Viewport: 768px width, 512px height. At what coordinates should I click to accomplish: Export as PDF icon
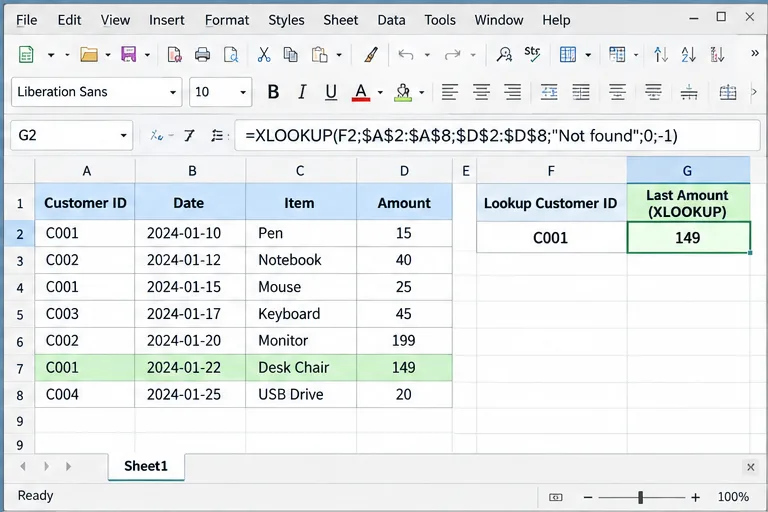(x=174, y=54)
